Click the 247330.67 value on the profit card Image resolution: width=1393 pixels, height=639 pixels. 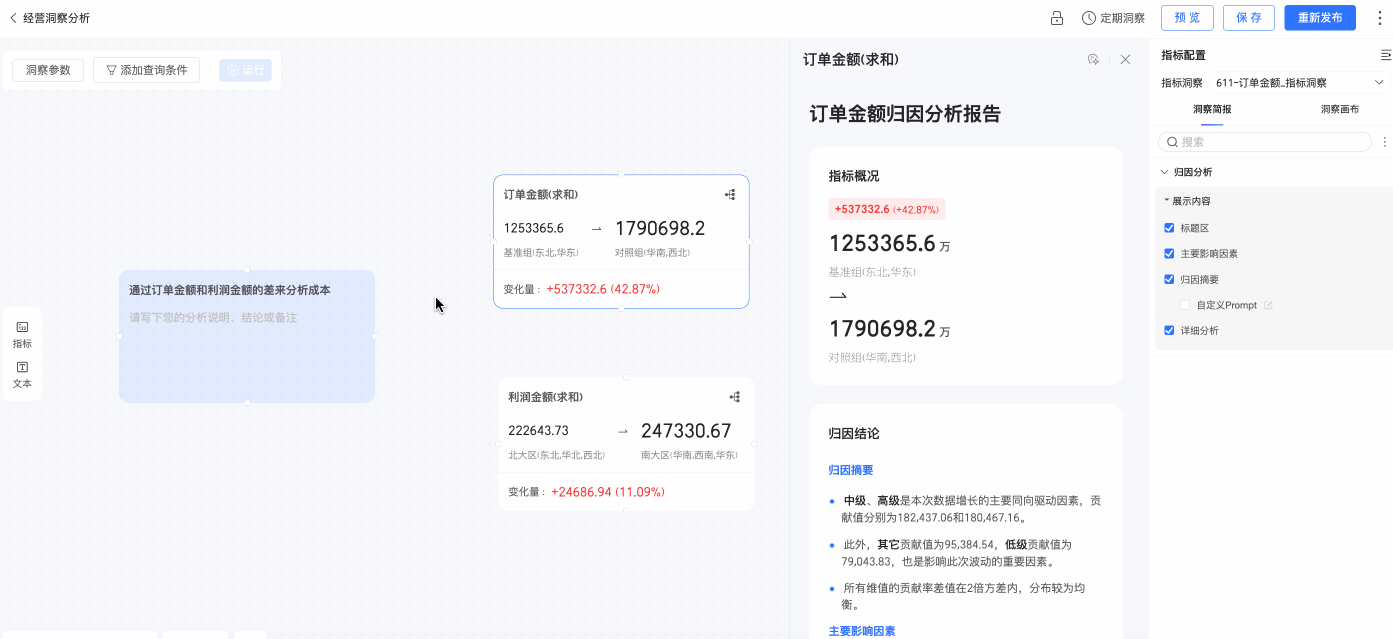click(686, 431)
